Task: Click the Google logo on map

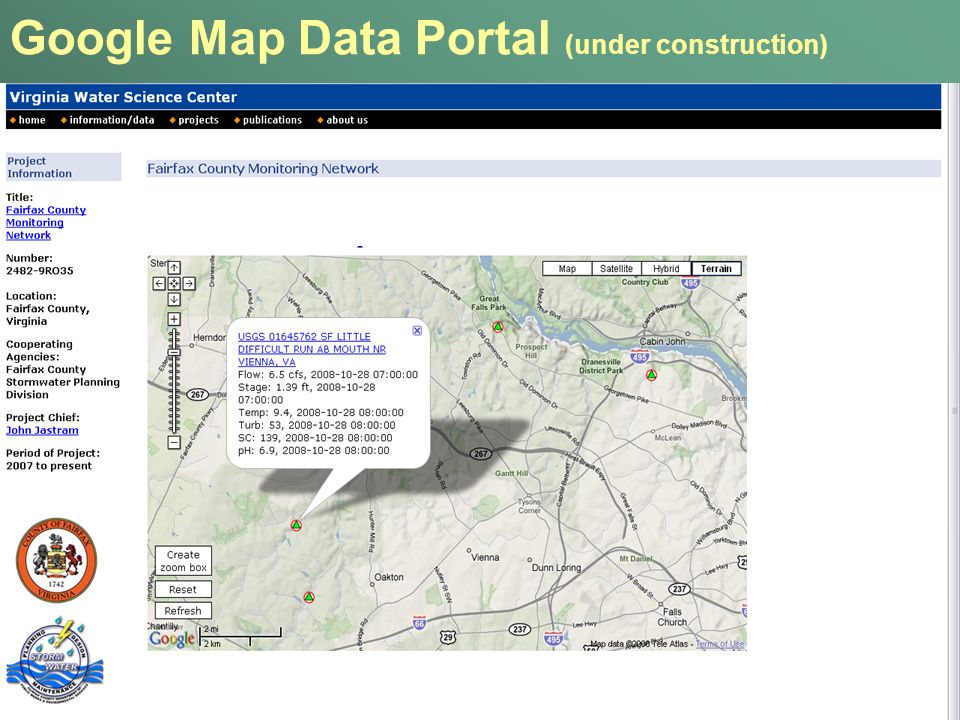Action: (x=172, y=639)
